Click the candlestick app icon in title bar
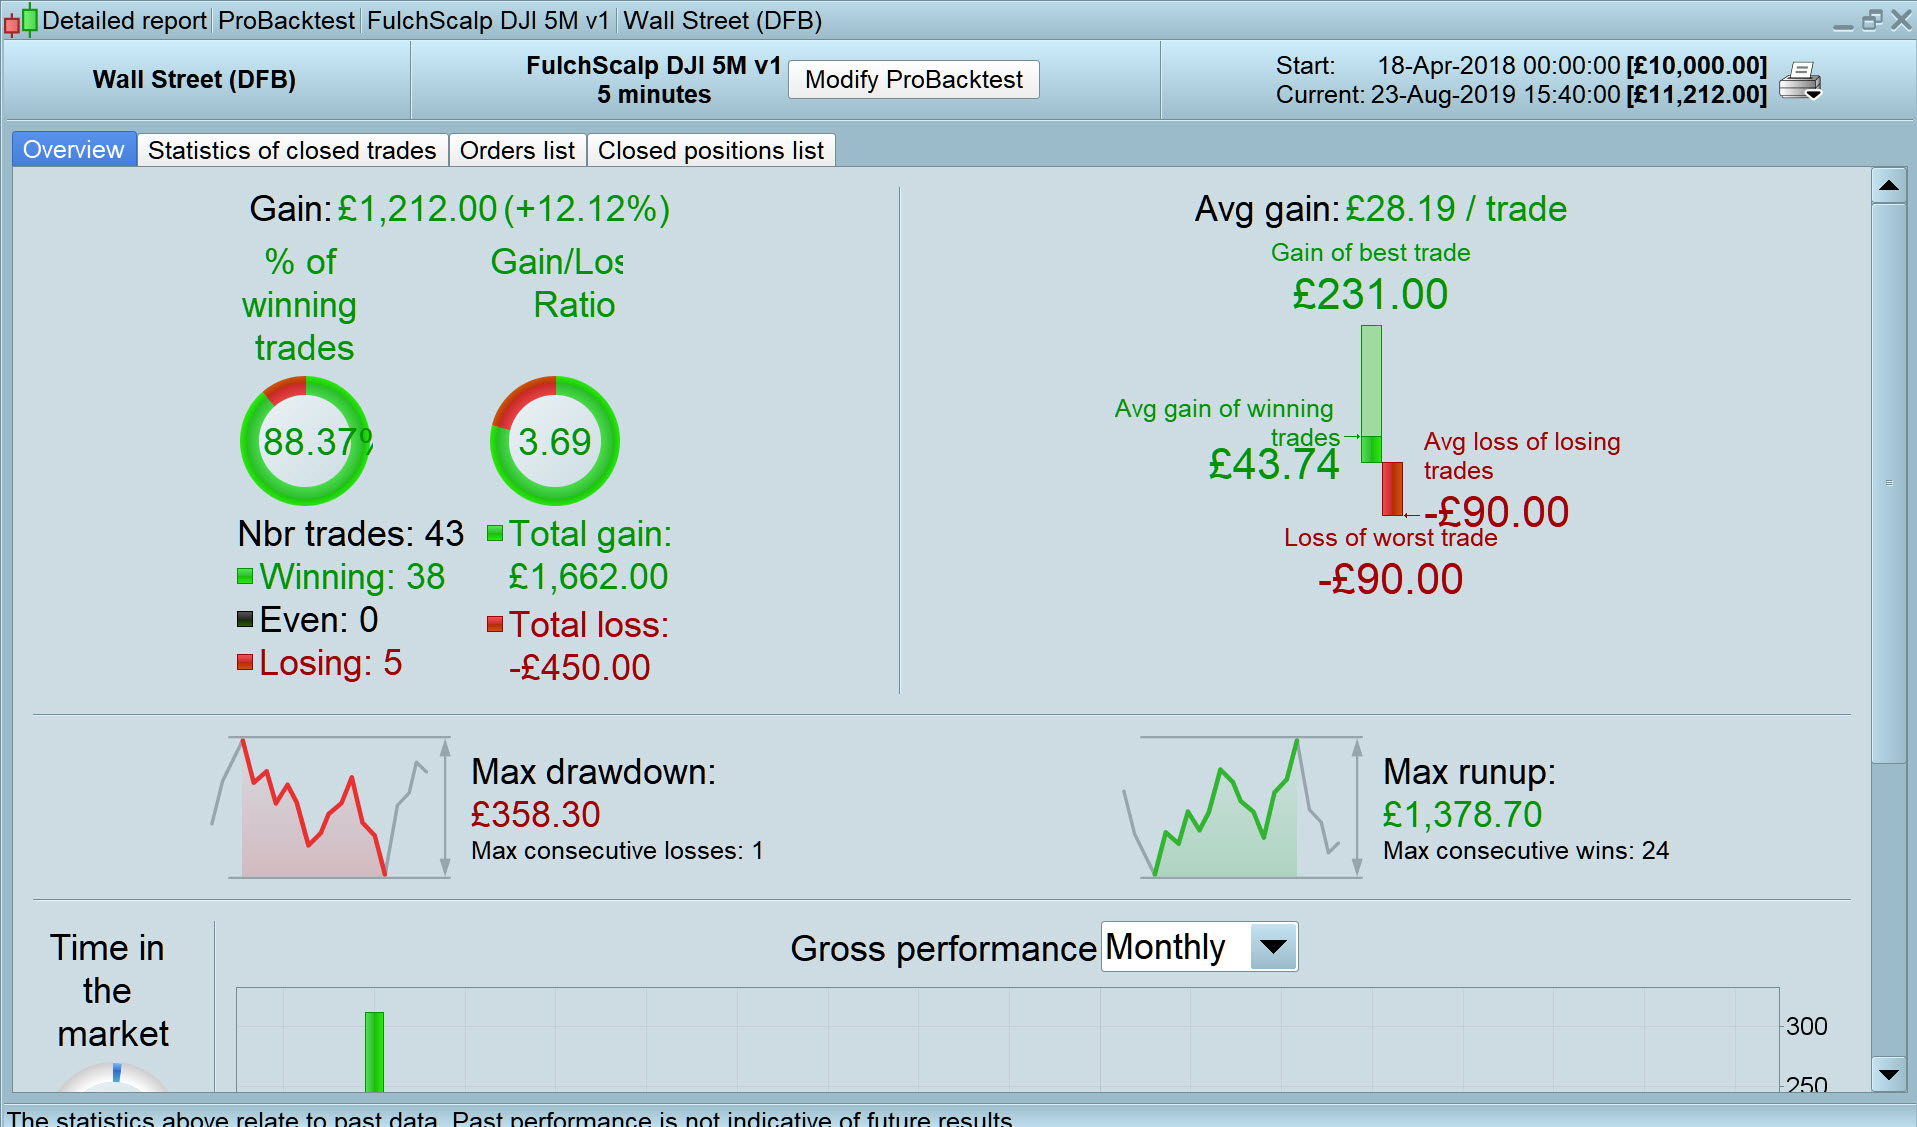This screenshot has width=1917, height=1127. 21,20
